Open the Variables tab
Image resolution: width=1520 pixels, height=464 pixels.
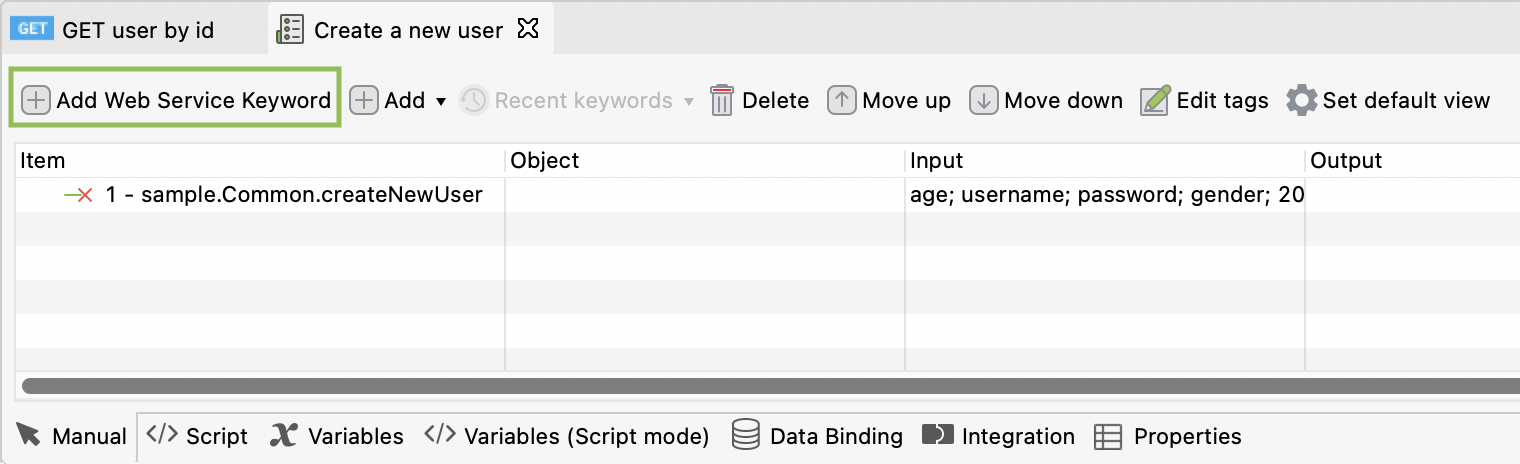pos(337,436)
